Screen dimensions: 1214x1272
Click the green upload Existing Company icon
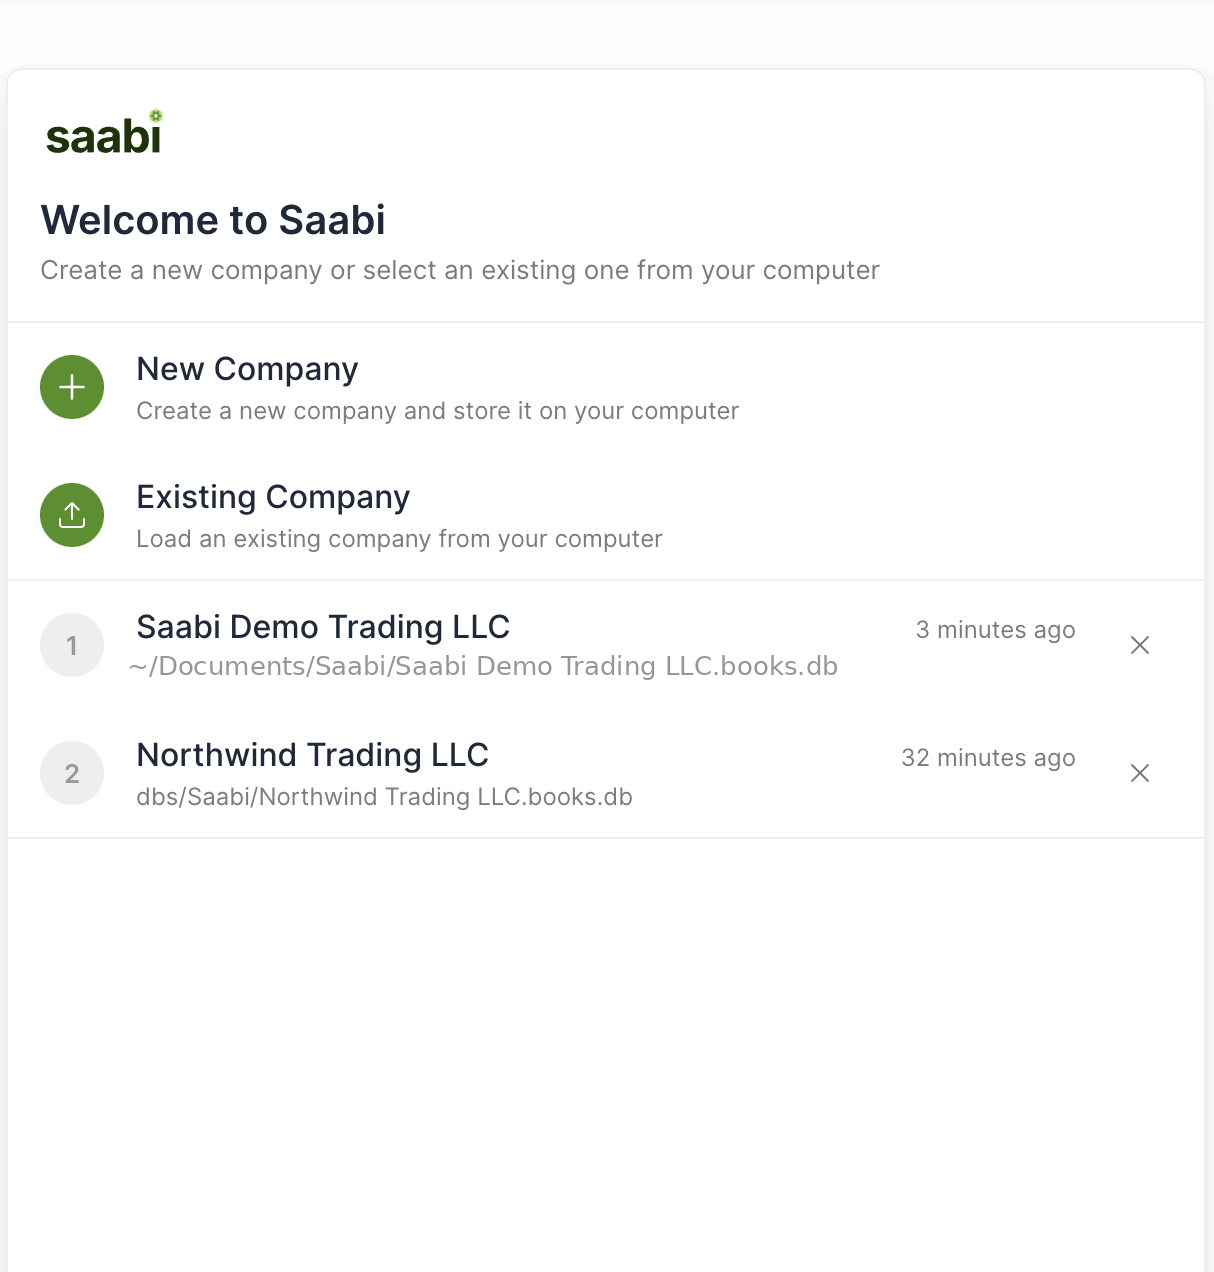[x=72, y=515]
